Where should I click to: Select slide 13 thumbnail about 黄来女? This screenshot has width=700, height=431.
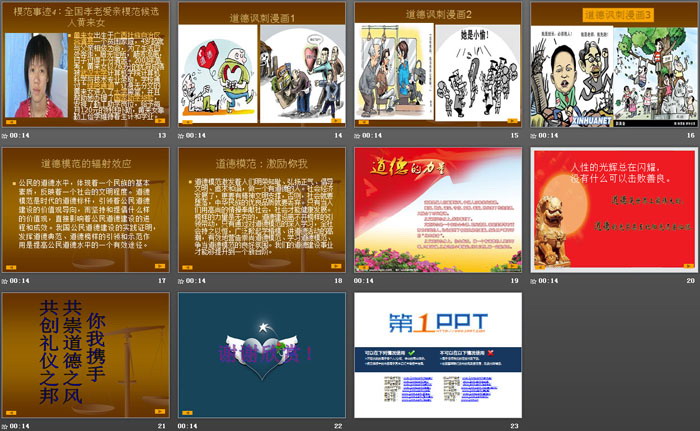(86, 65)
